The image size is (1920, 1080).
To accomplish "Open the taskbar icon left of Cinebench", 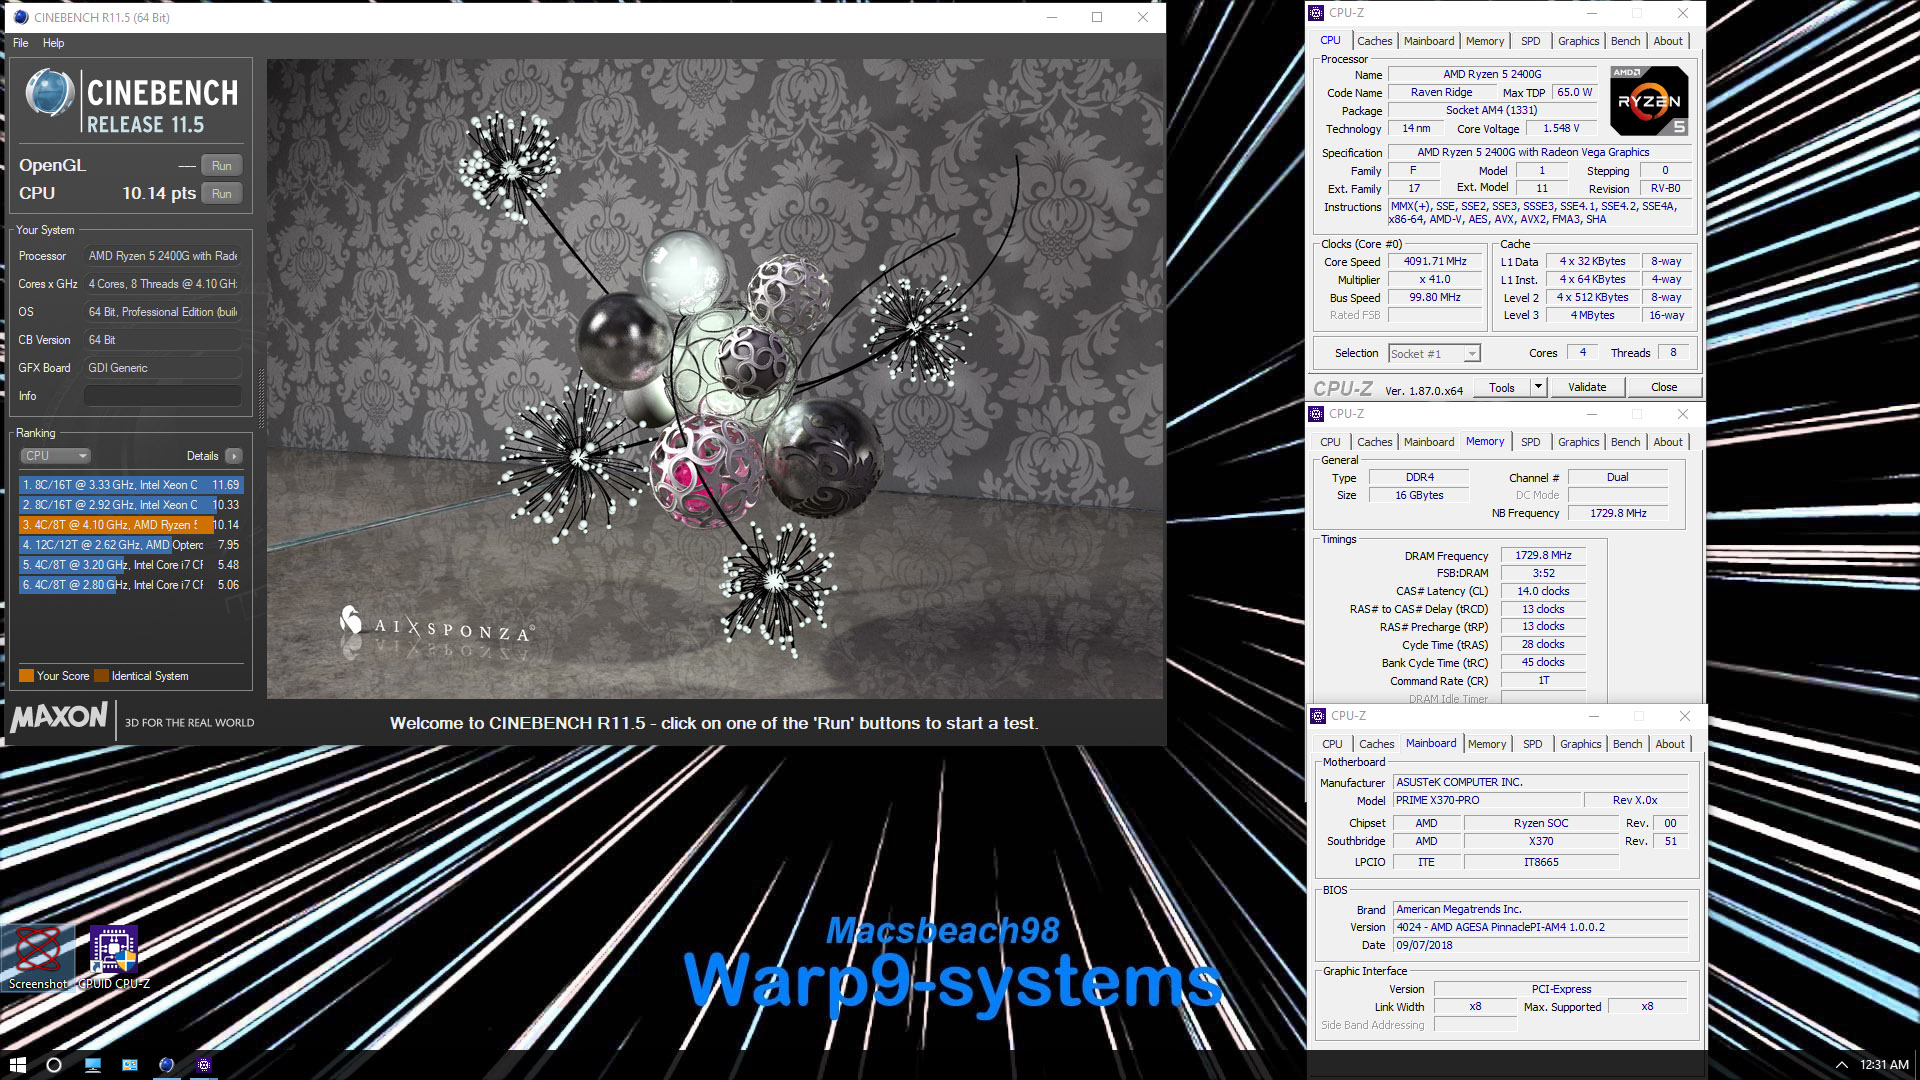I will click(x=129, y=1065).
